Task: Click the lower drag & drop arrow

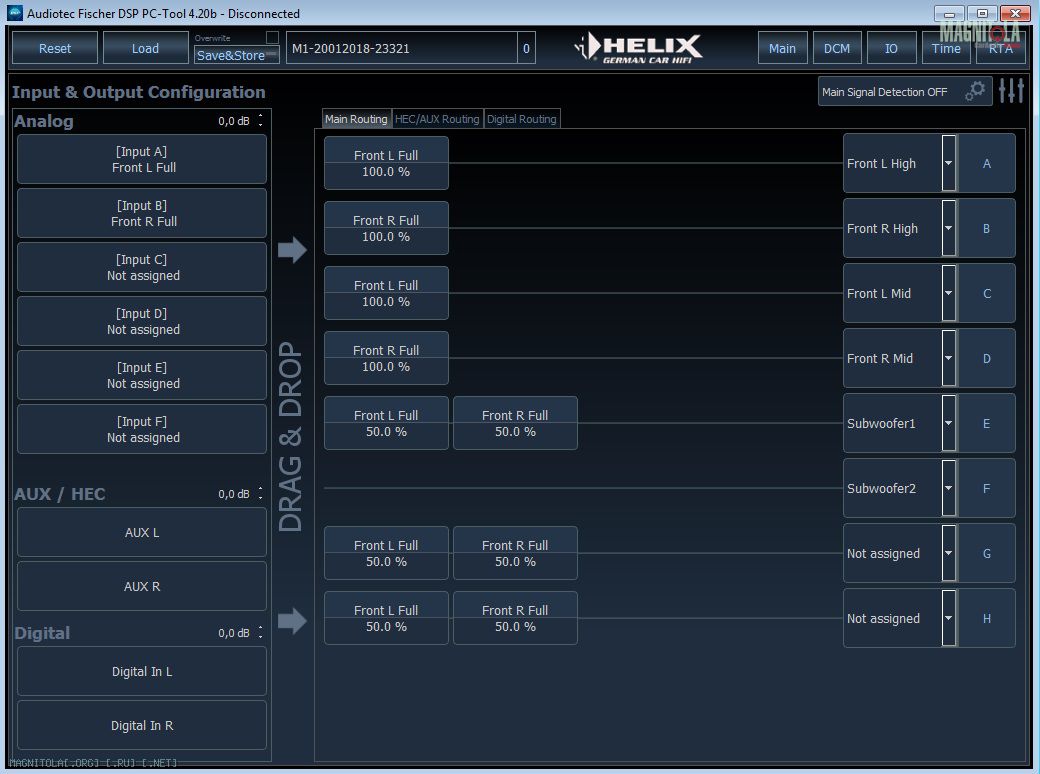Action: tap(292, 622)
